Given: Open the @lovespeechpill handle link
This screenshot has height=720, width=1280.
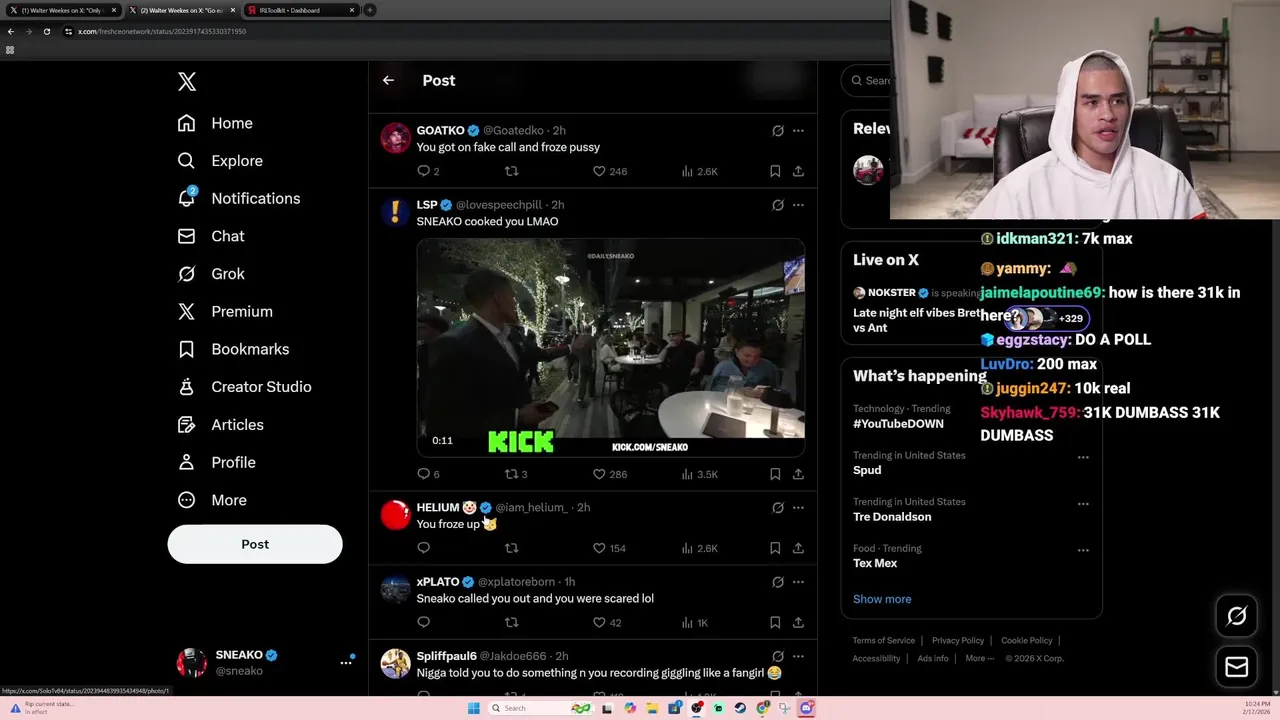Looking at the screenshot, I should (499, 205).
